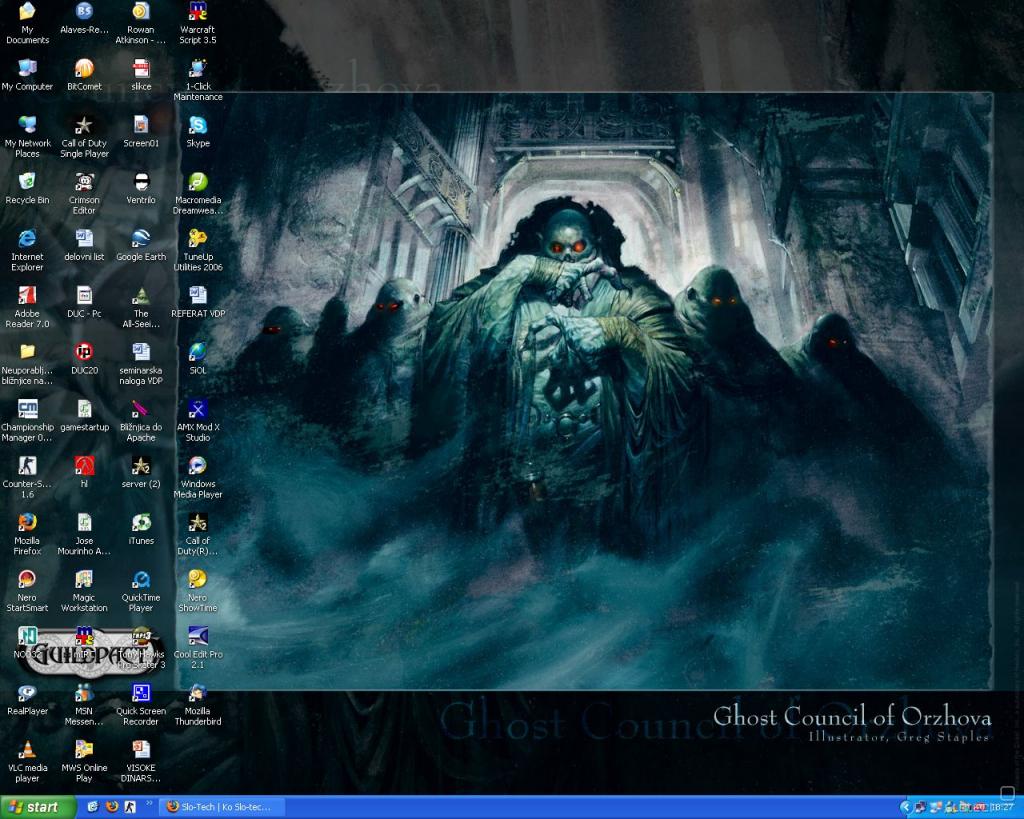Viewport: 1024px width, 819px height.
Task: Open the Championship Manager shortcut
Action: [x=27, y=421]
